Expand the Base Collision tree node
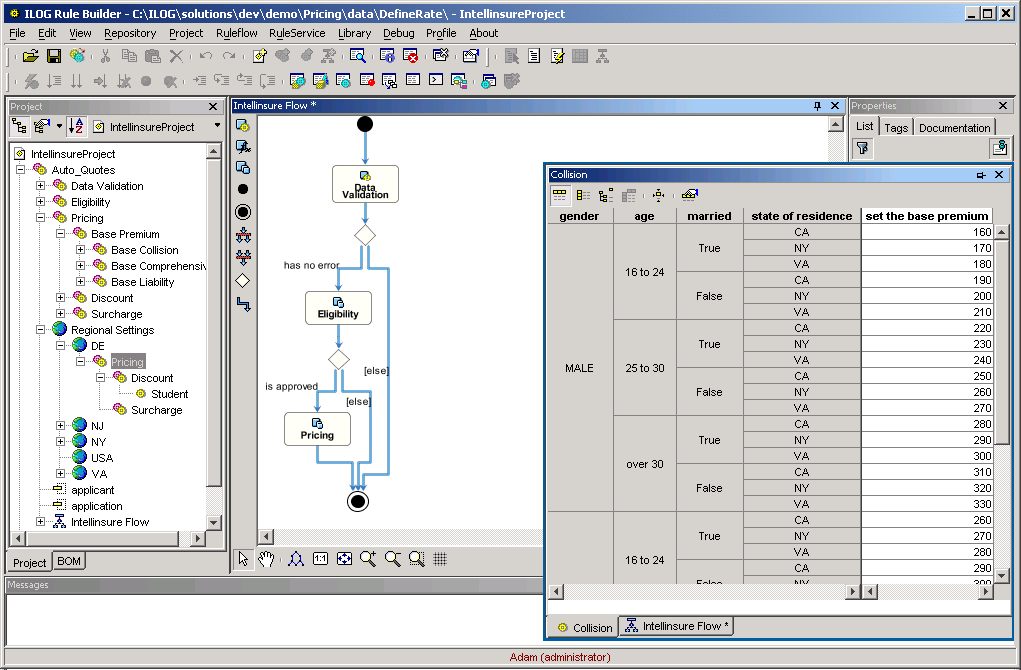The image size is (1021, 670). (80, 249)
